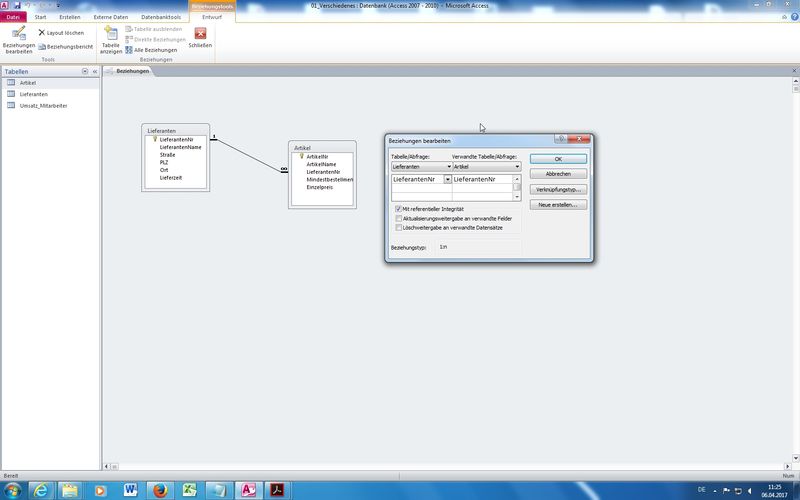Image resolution: width=800 pixels, height=500 pixels.
Task: Open Microsoft Word from the taskbar
Action: pos(130,491)
